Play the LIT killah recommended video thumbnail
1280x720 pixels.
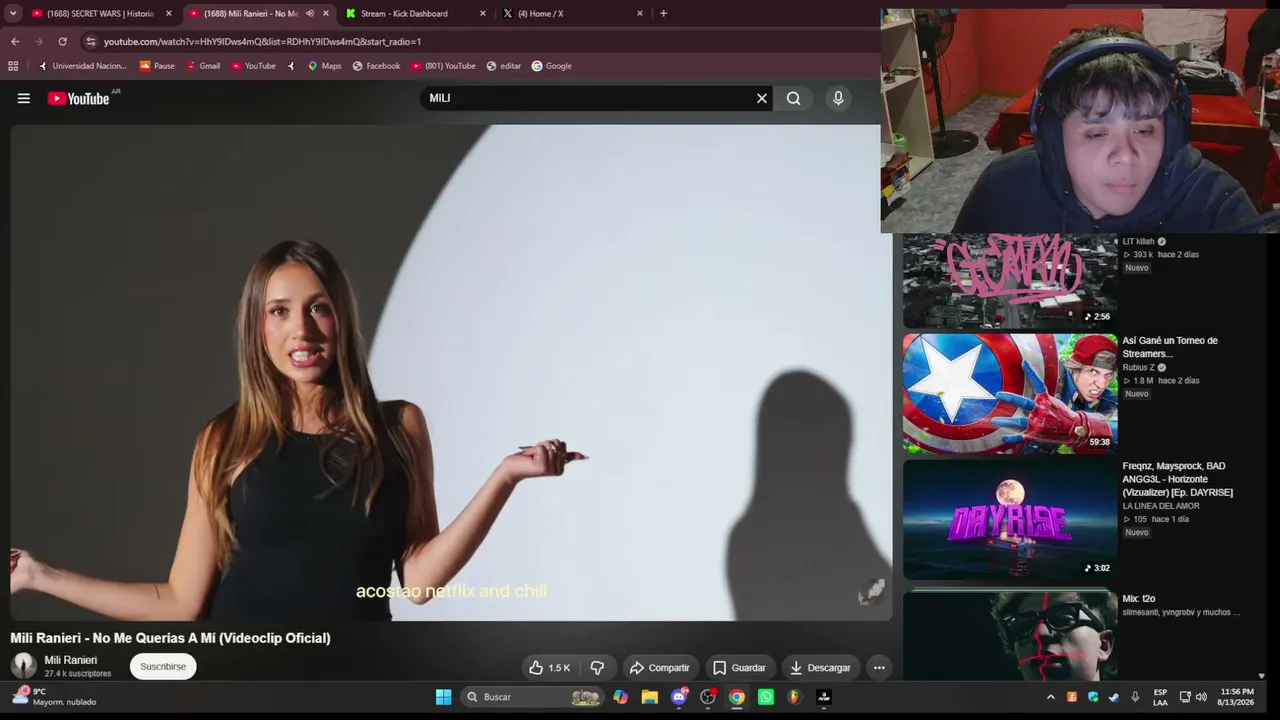point(1010,281)
